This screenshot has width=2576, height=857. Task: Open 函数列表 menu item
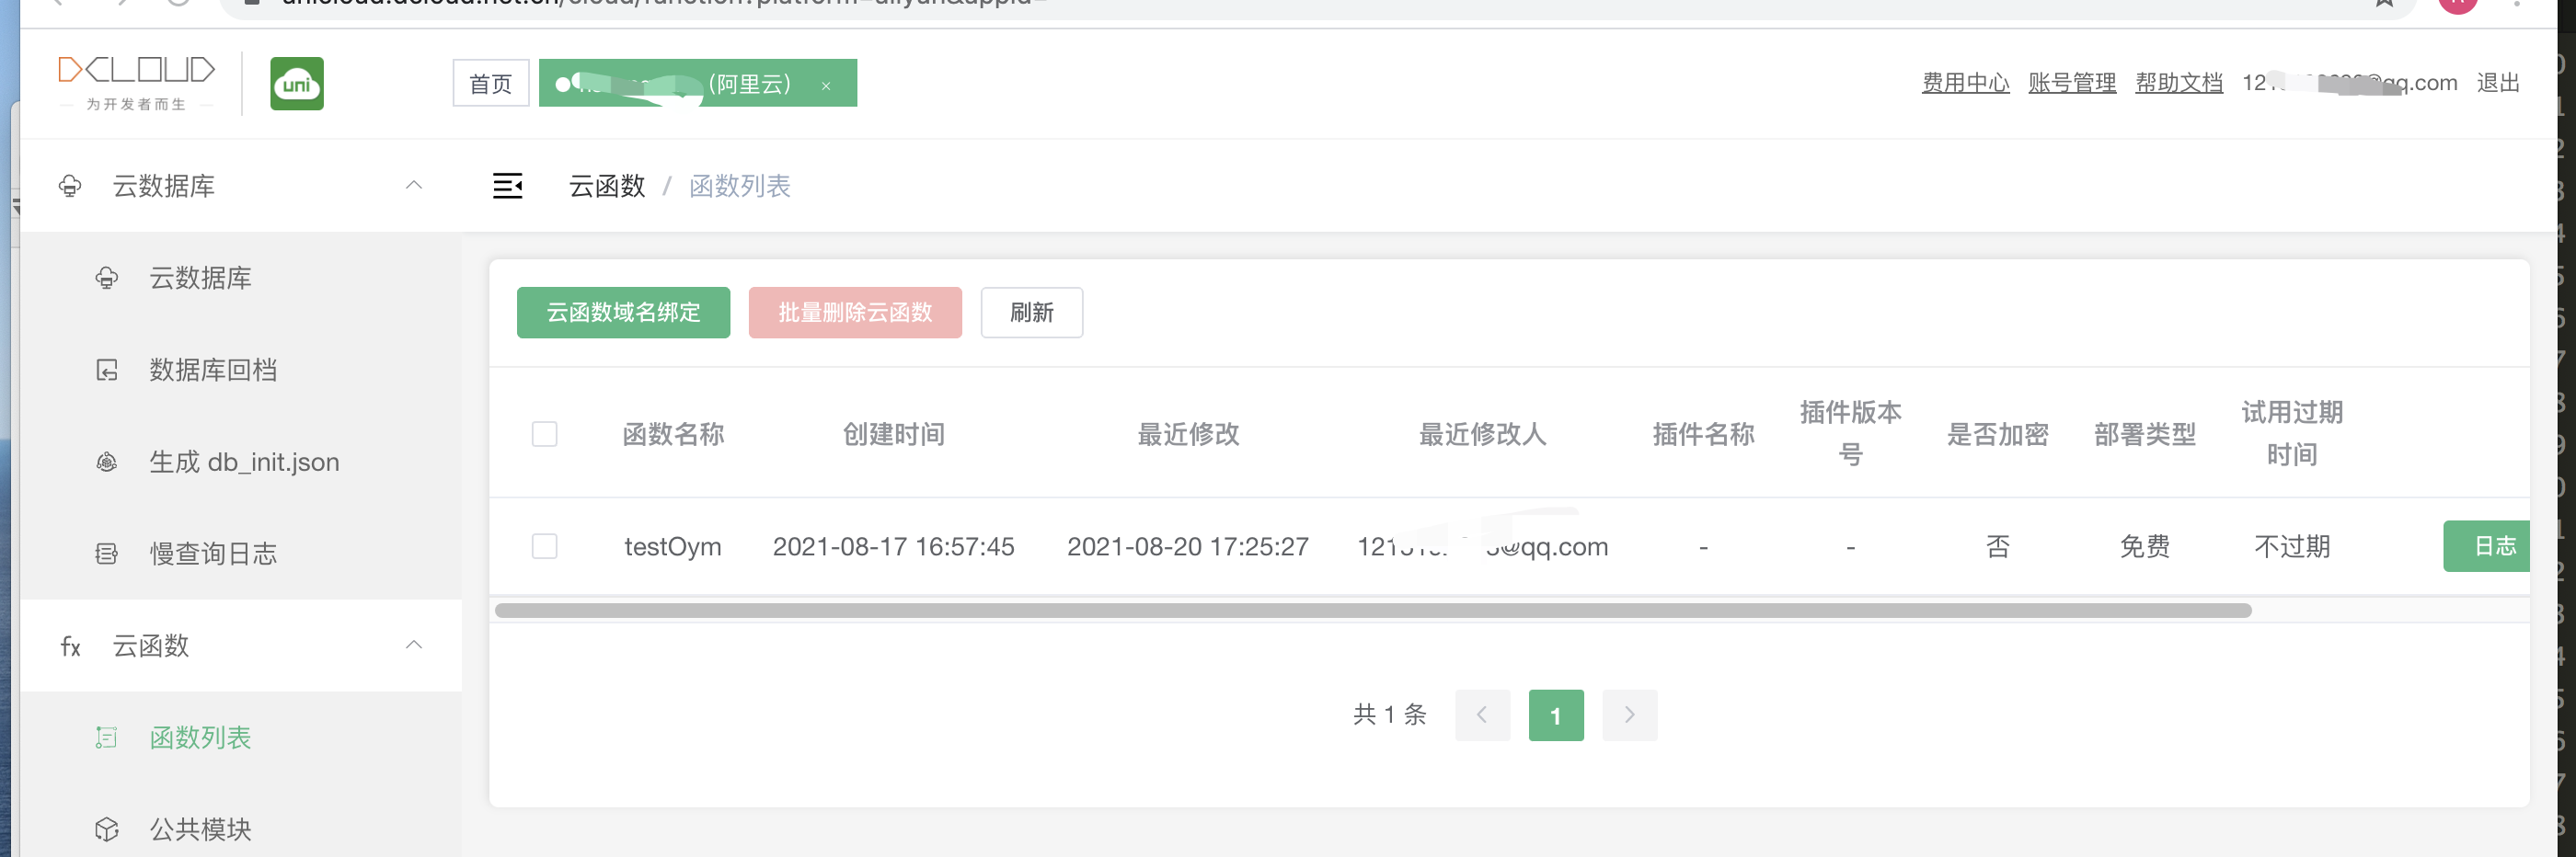click(x=240, y=738)
